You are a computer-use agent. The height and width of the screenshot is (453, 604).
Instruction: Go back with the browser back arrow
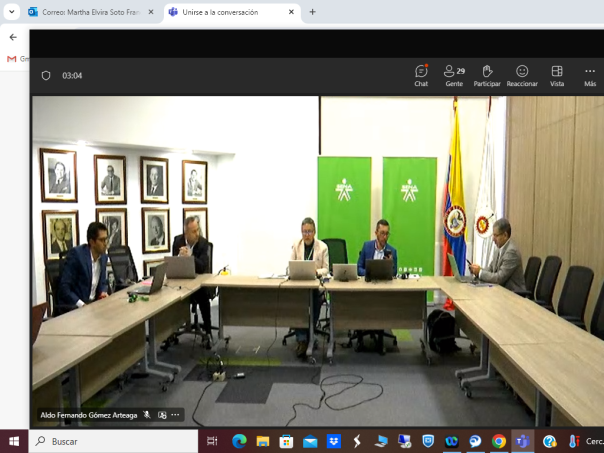pos(13,37)
